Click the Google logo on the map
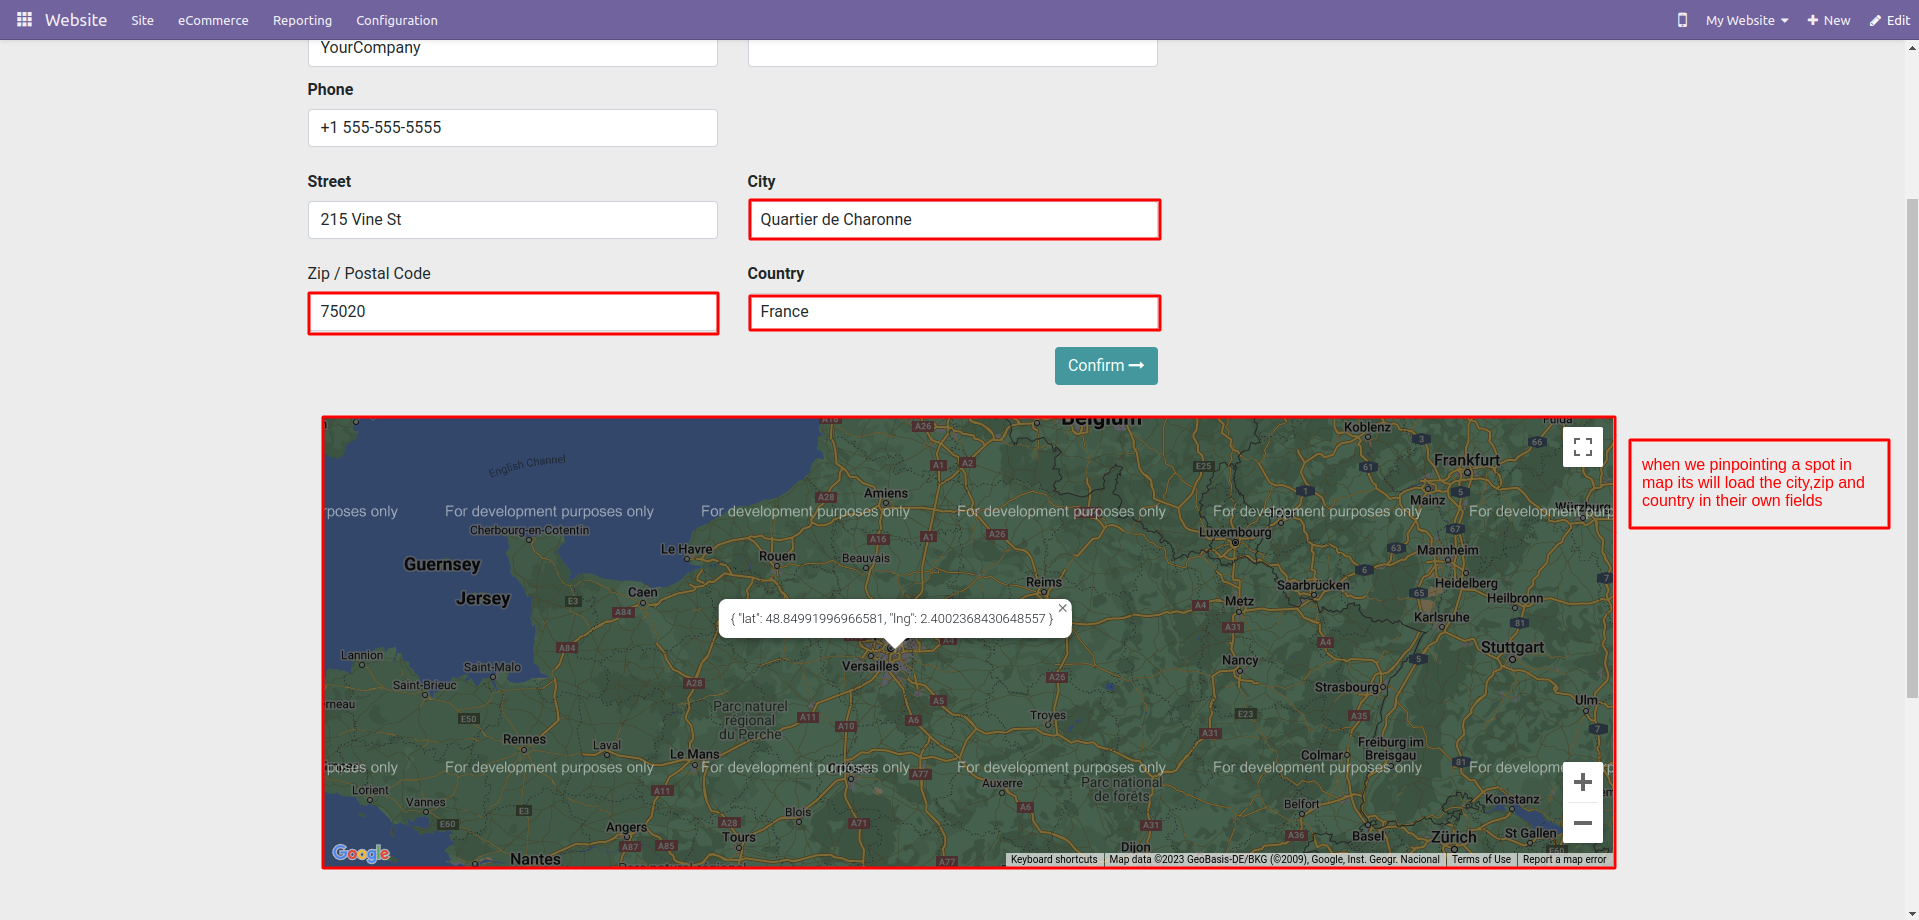1919x920 pixels. [x=361, y=853]
